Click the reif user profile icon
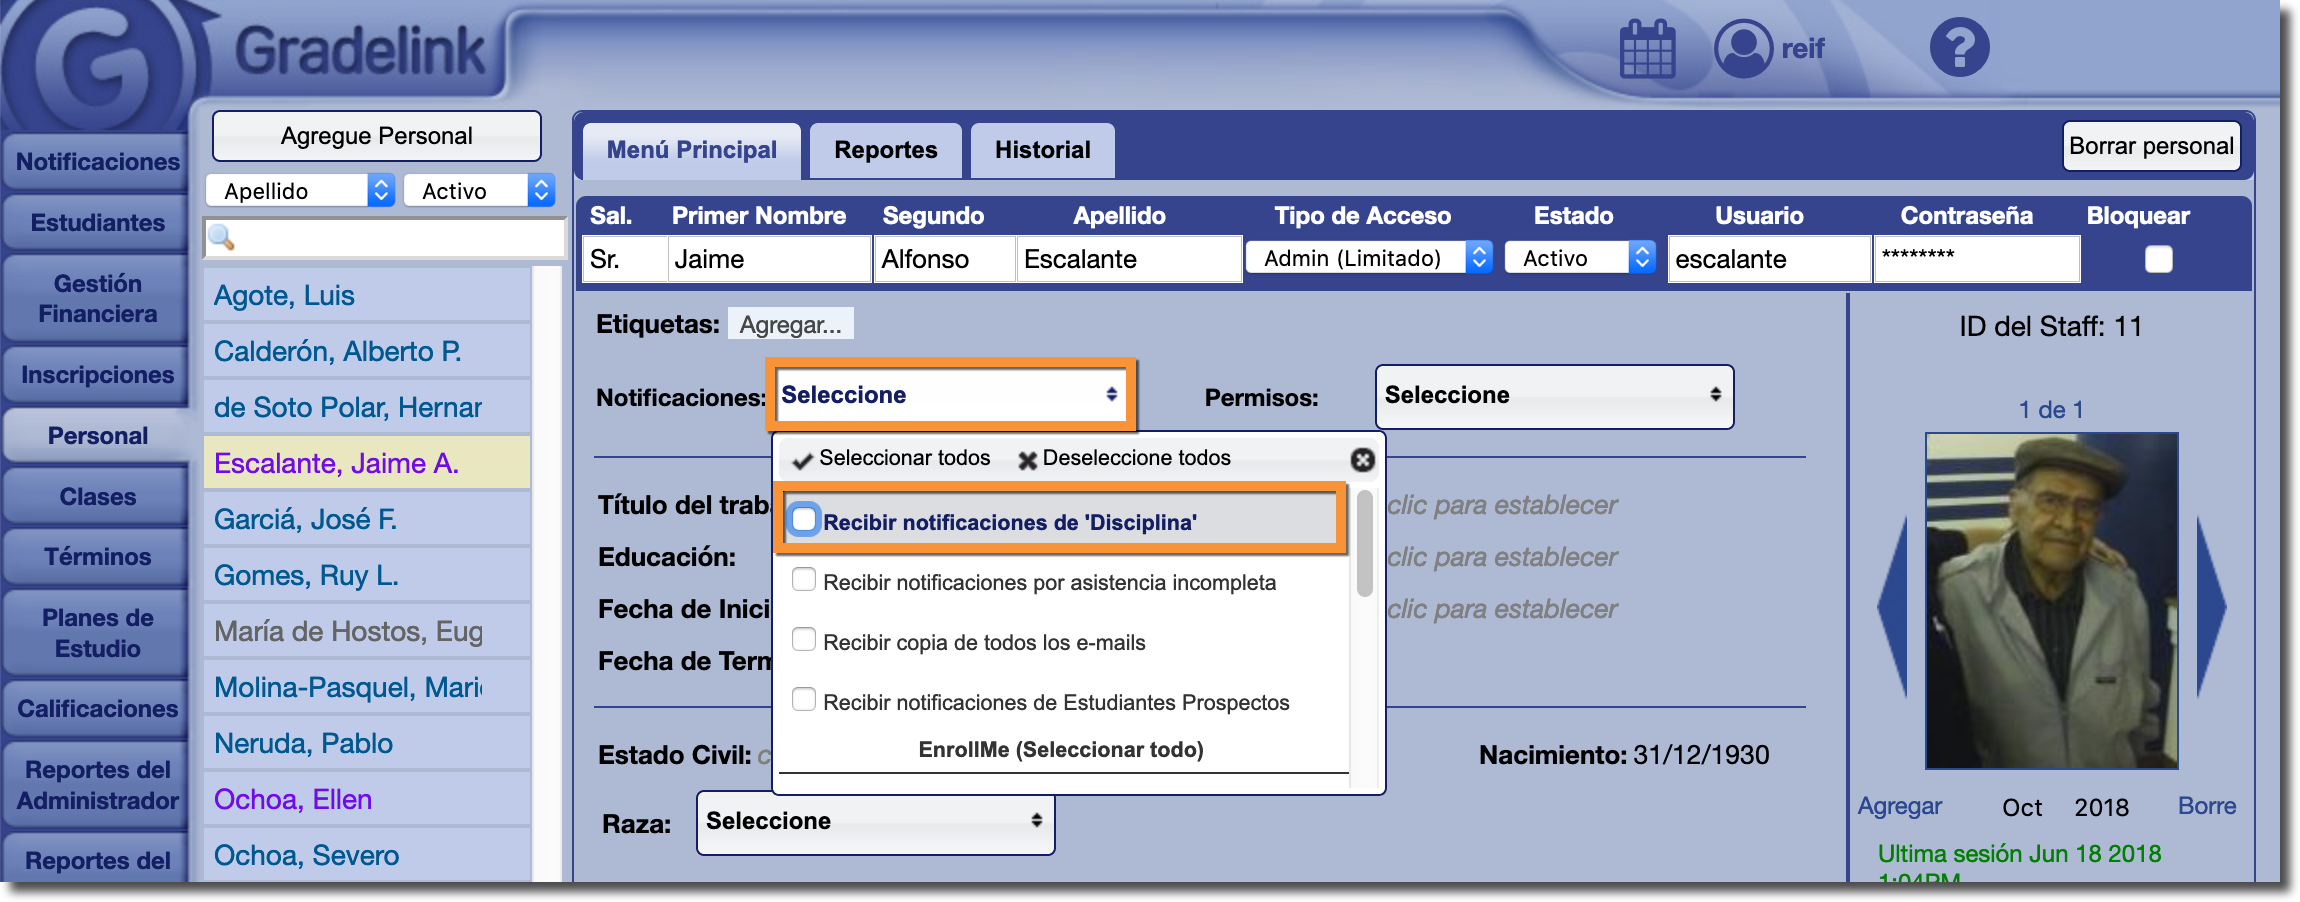This screenshot has height=902, width=2300. [x=1743, y=49]
